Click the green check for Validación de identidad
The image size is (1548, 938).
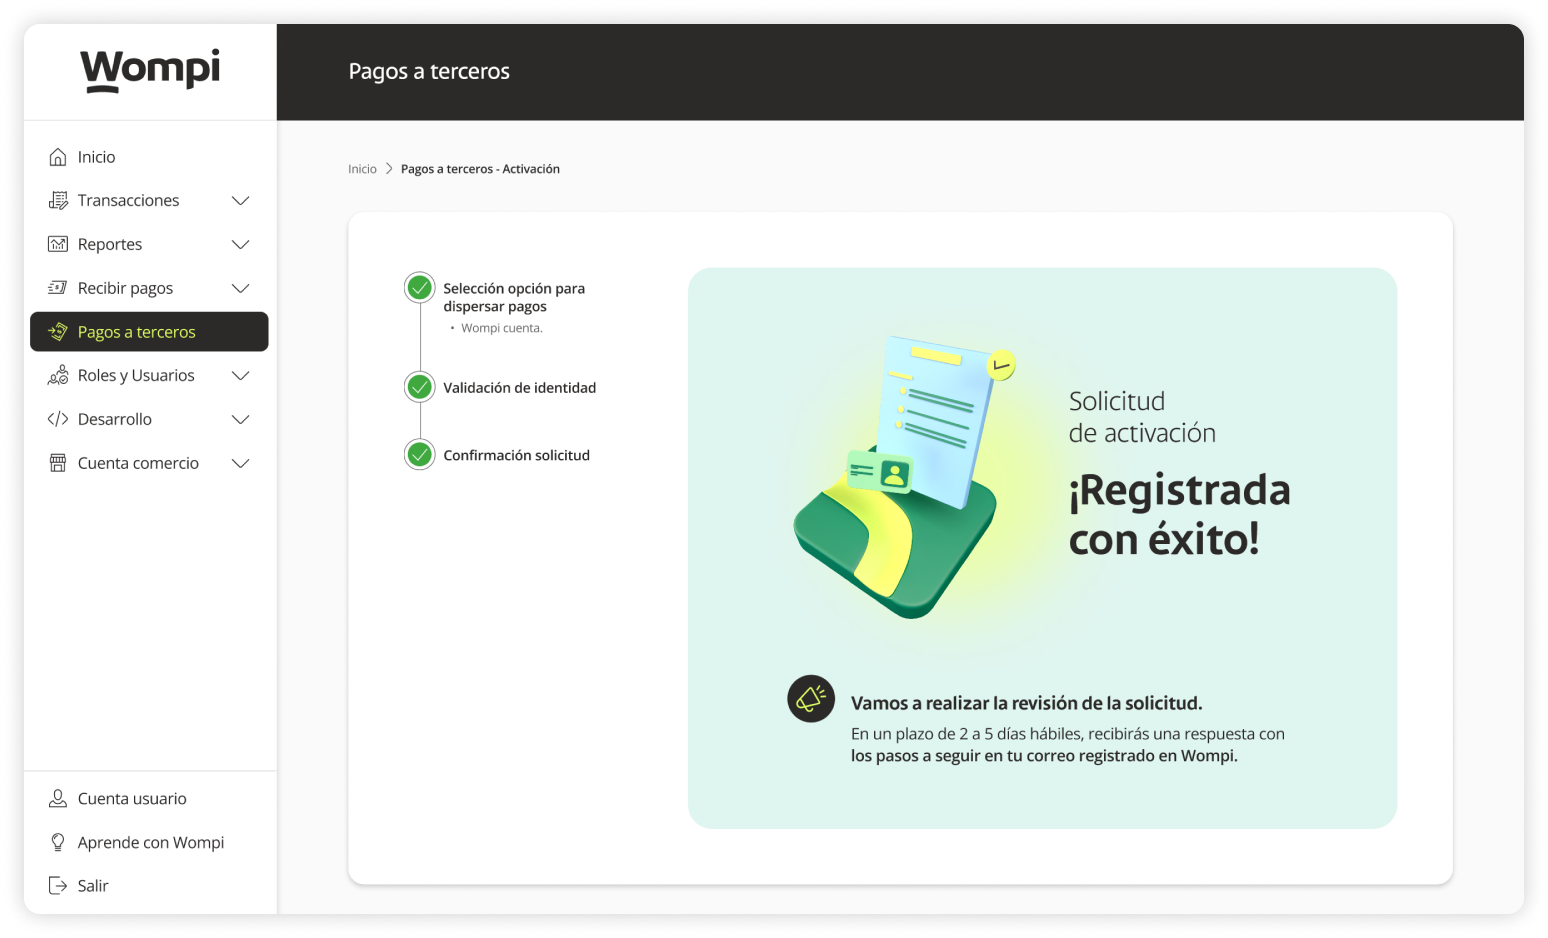(x=419, y=386)
